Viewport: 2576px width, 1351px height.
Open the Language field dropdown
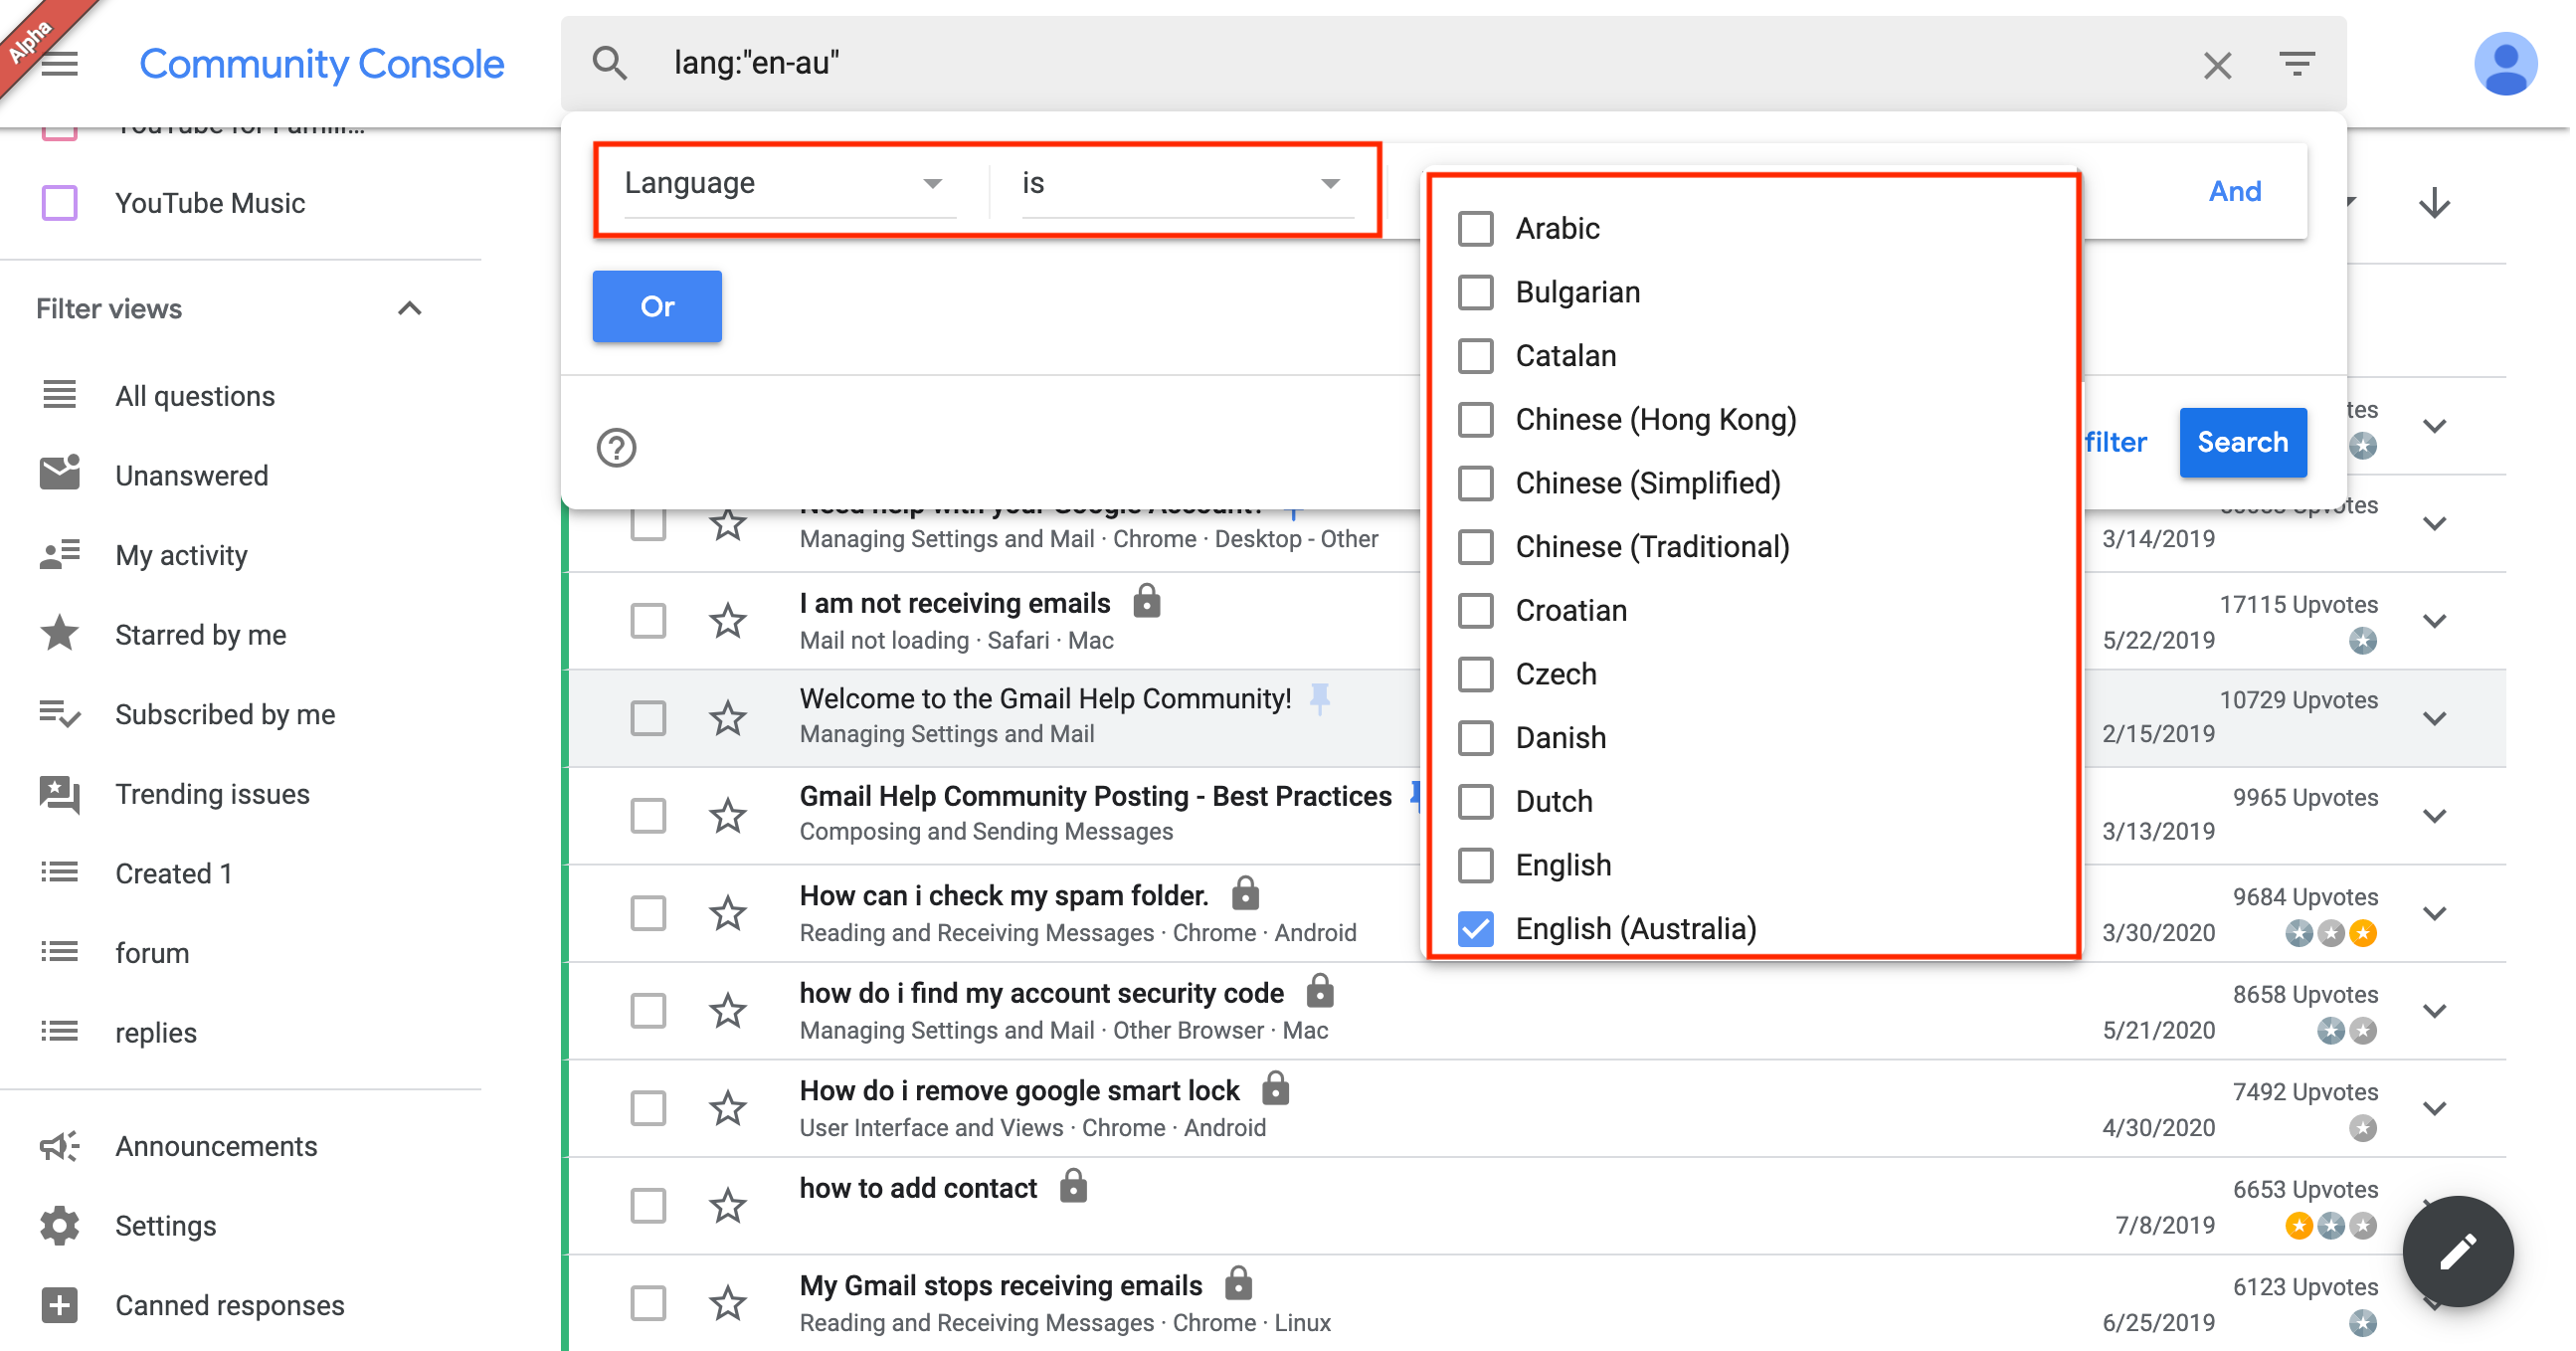(x=789, y=184)
